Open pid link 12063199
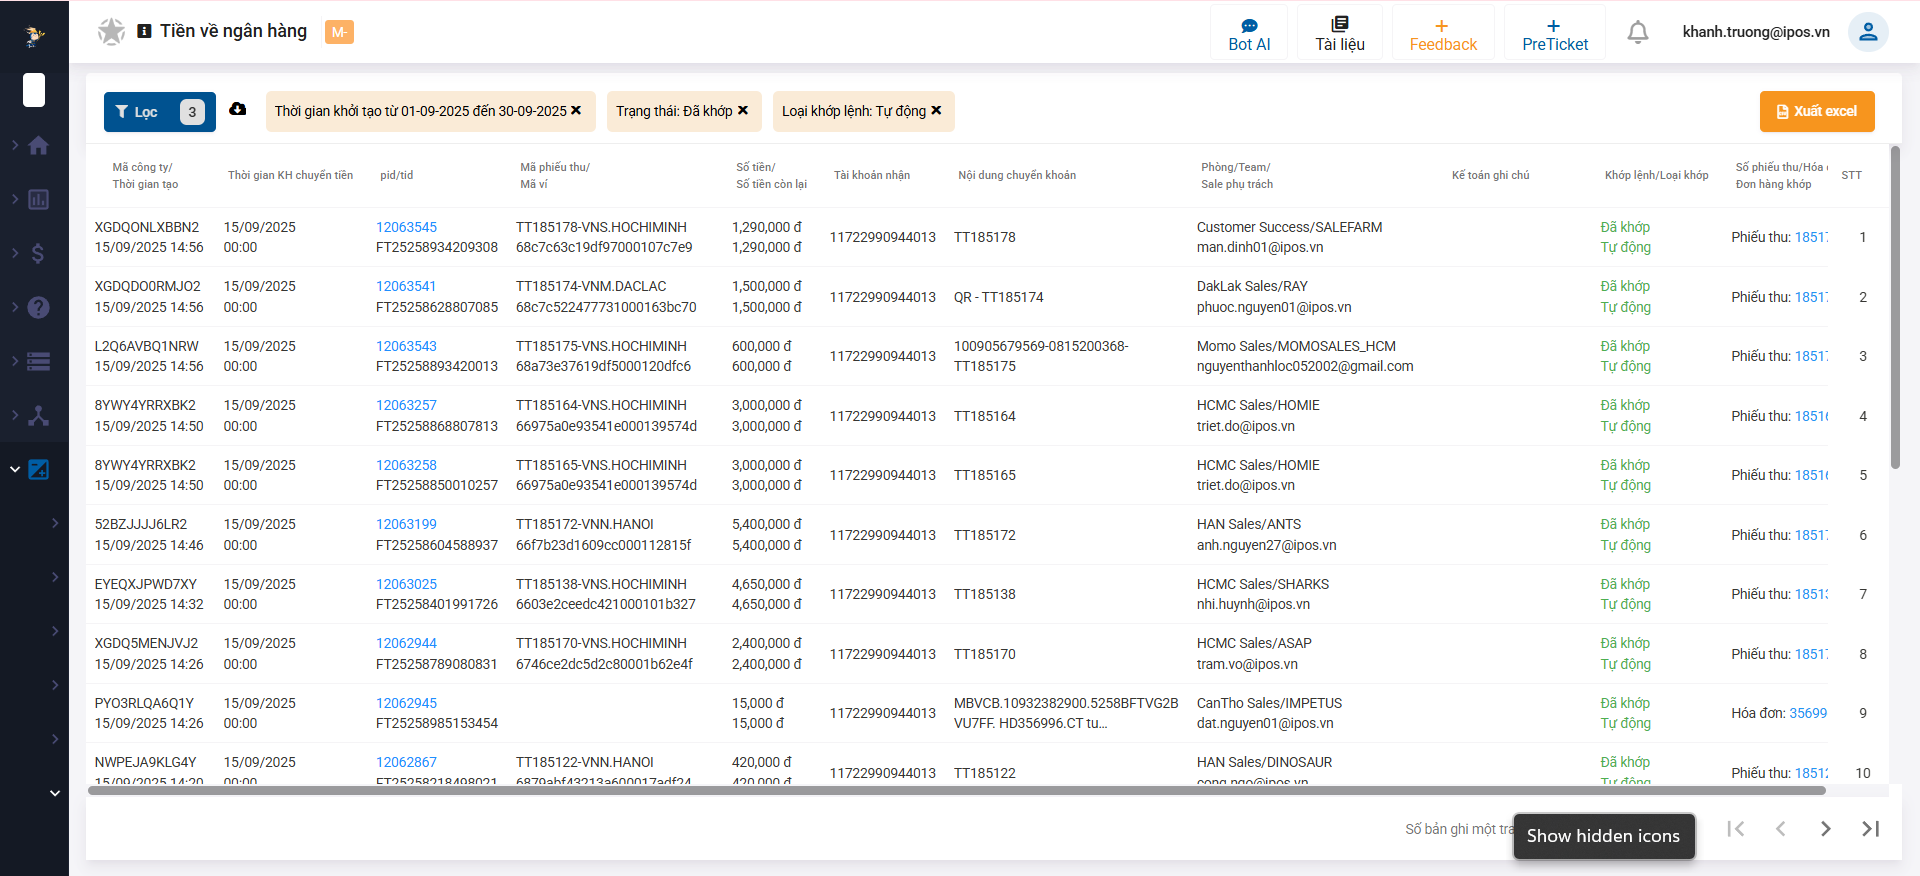The height and width of the screenshot is (876, 1920). [406, 525]
